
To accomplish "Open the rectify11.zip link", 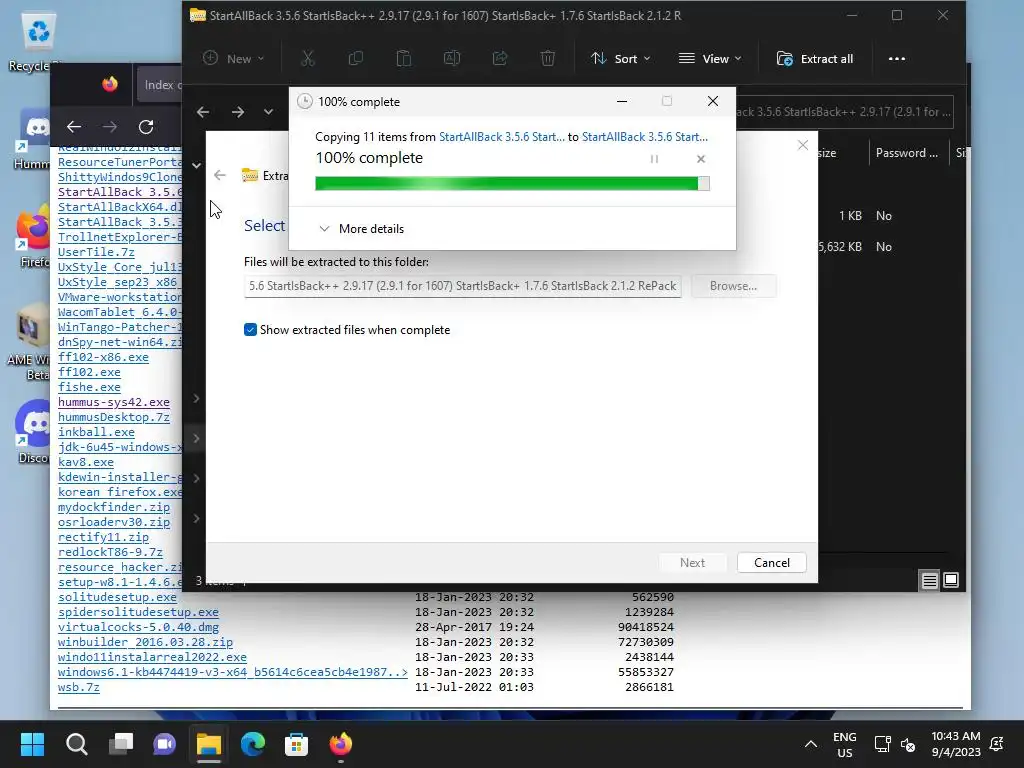I will point(103,537).
